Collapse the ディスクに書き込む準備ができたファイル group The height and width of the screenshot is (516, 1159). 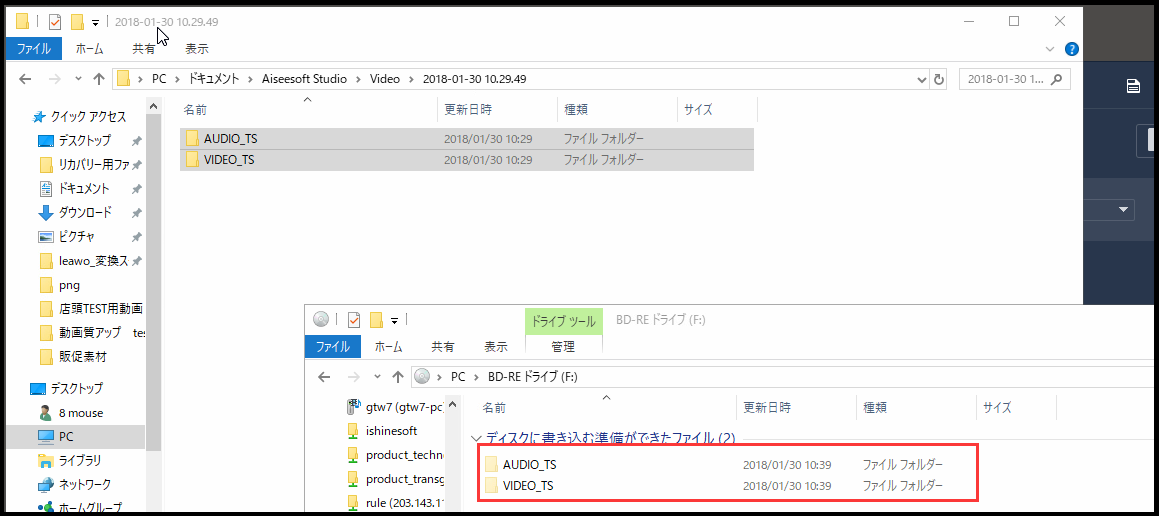[476, 438]
